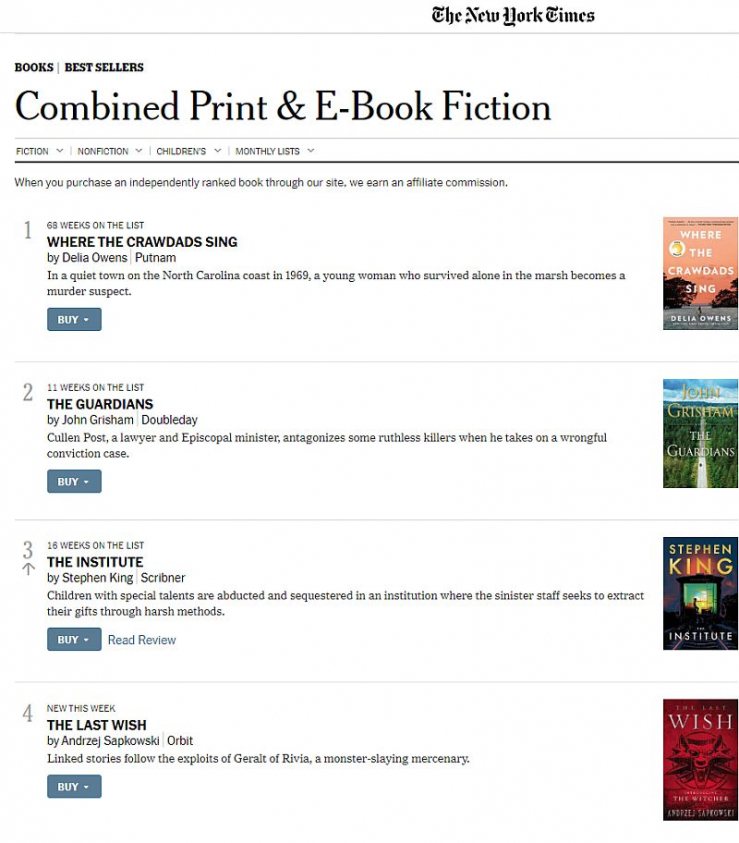Image resolution: width=739 pixels, height=843 pixels.
Task: Open Buy options dropdown for The Guardians
Action: point(74,481)
